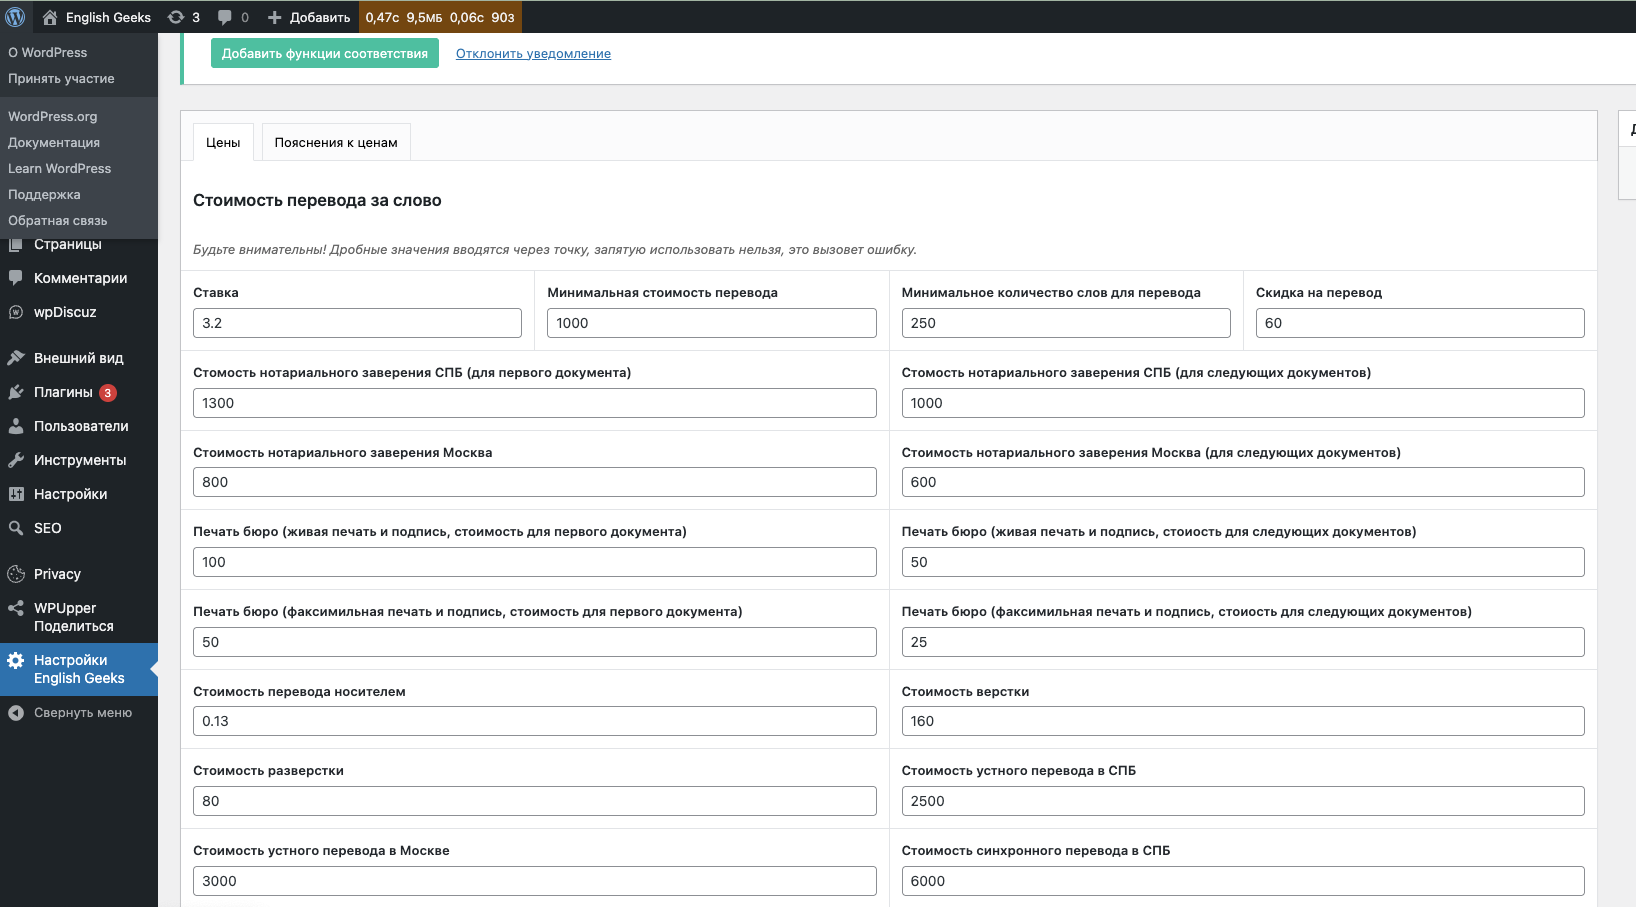Focus Минимальное количество слов для перевода field
Screen dimensions: 1636x907
(1066, 323)
